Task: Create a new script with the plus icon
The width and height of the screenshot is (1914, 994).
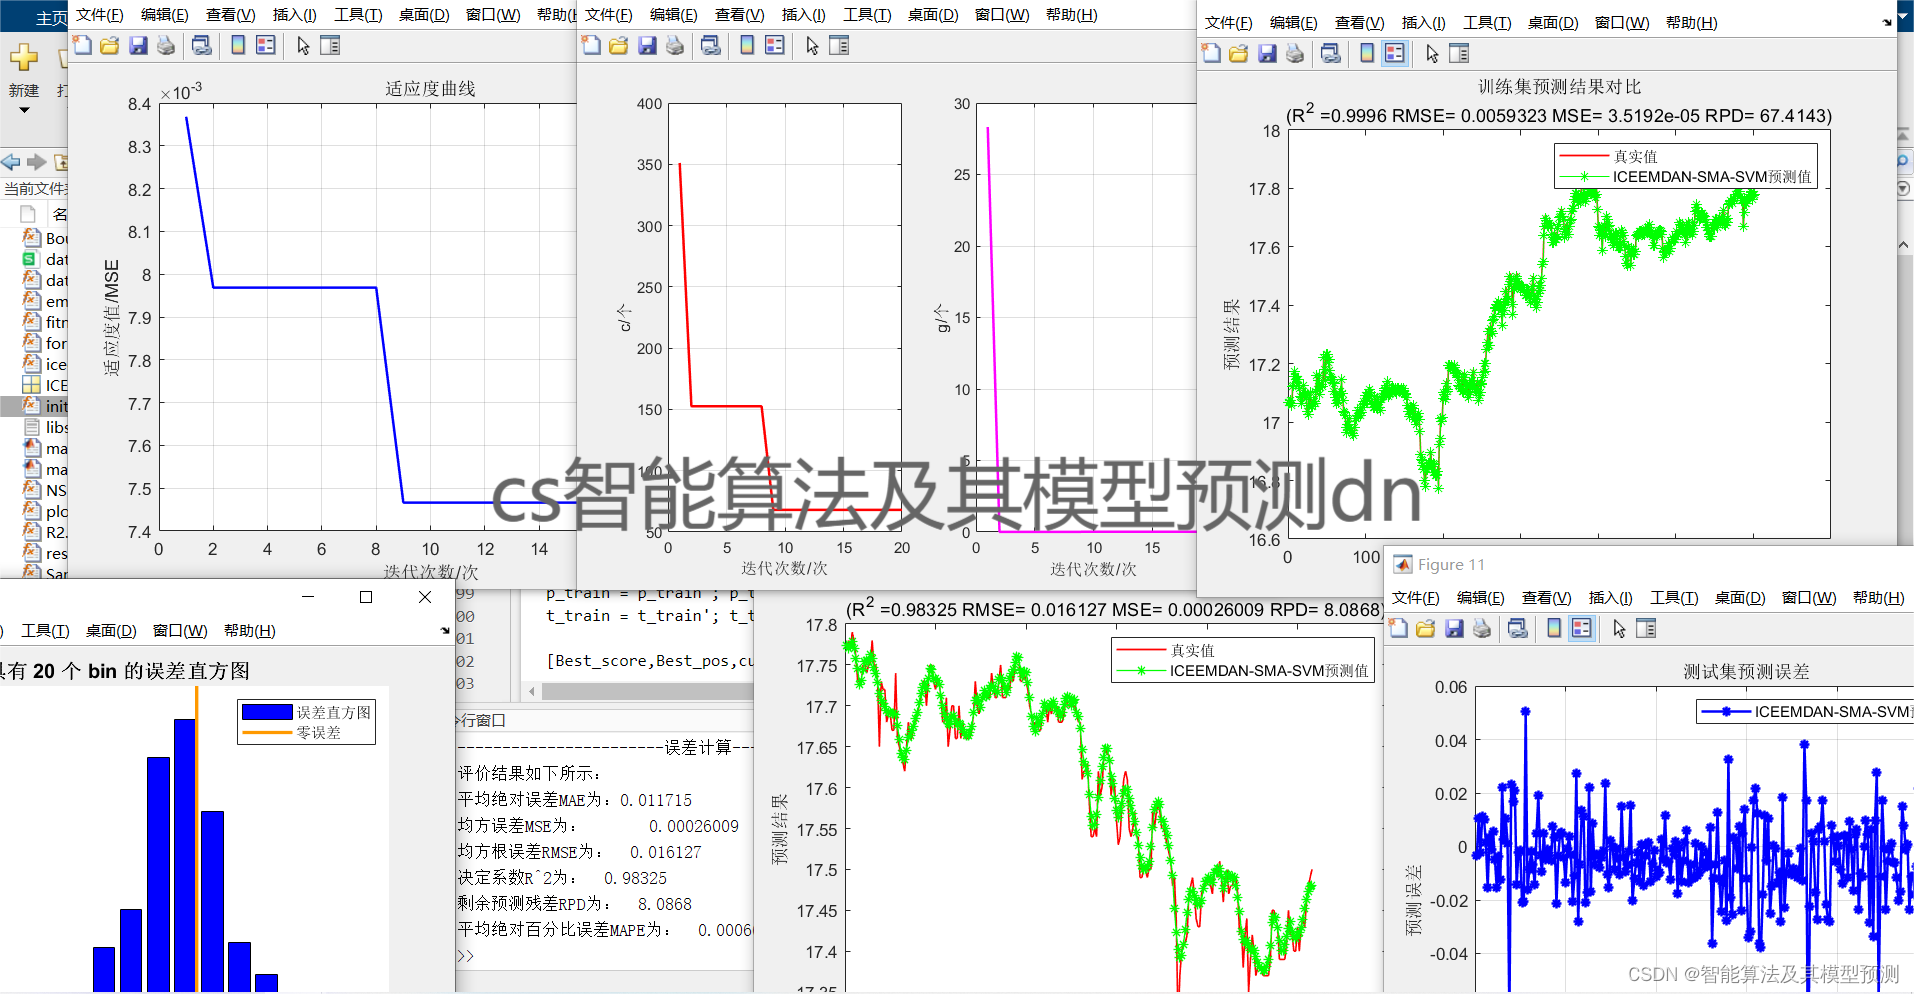Action: pyautogui.click(x=24, y=56)
